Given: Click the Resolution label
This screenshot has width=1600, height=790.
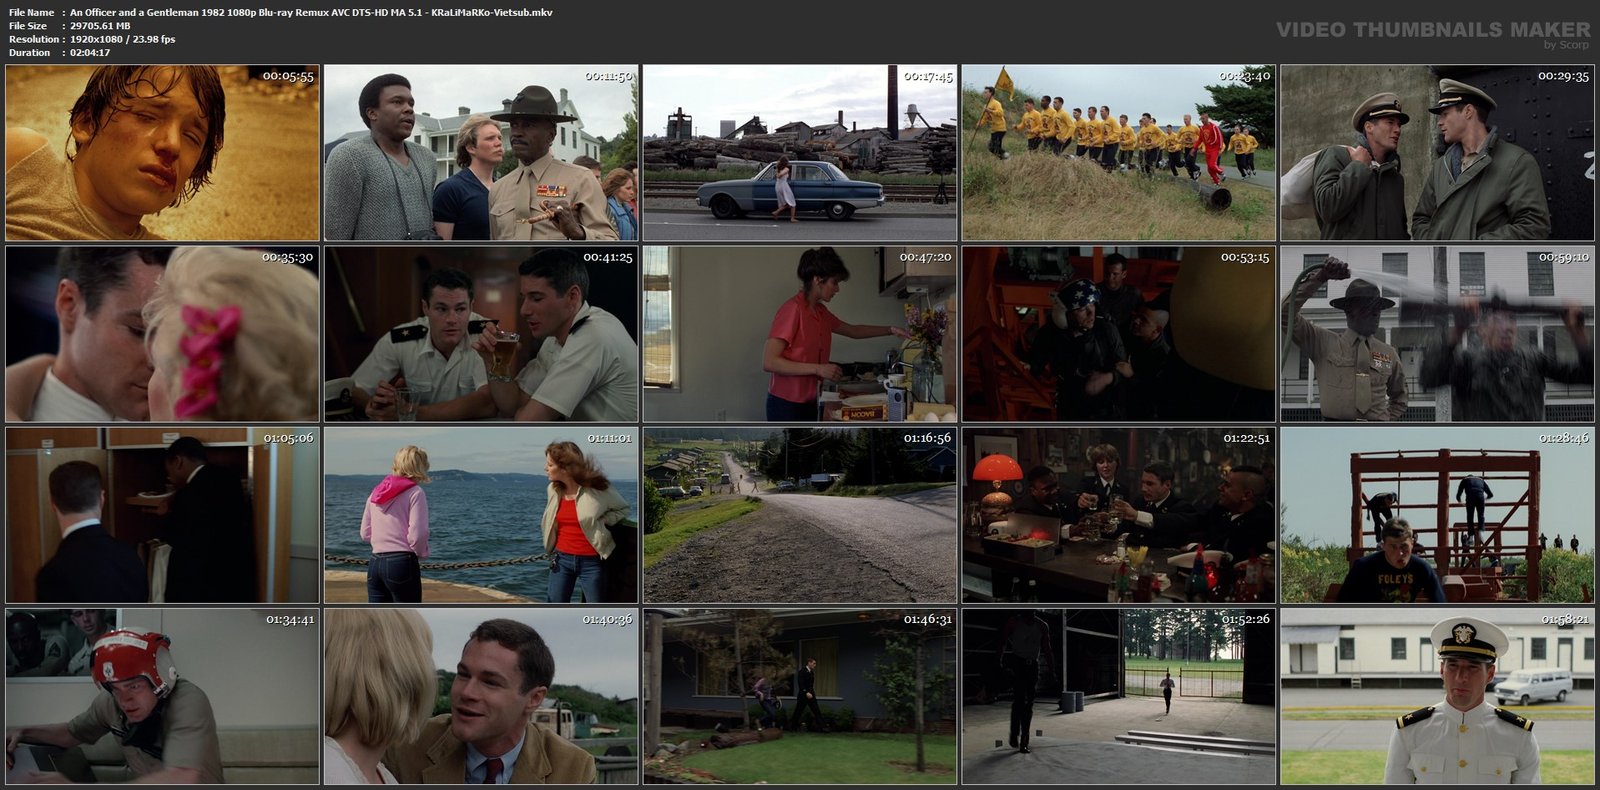Looking at the screenshot, I should [32, 39].
